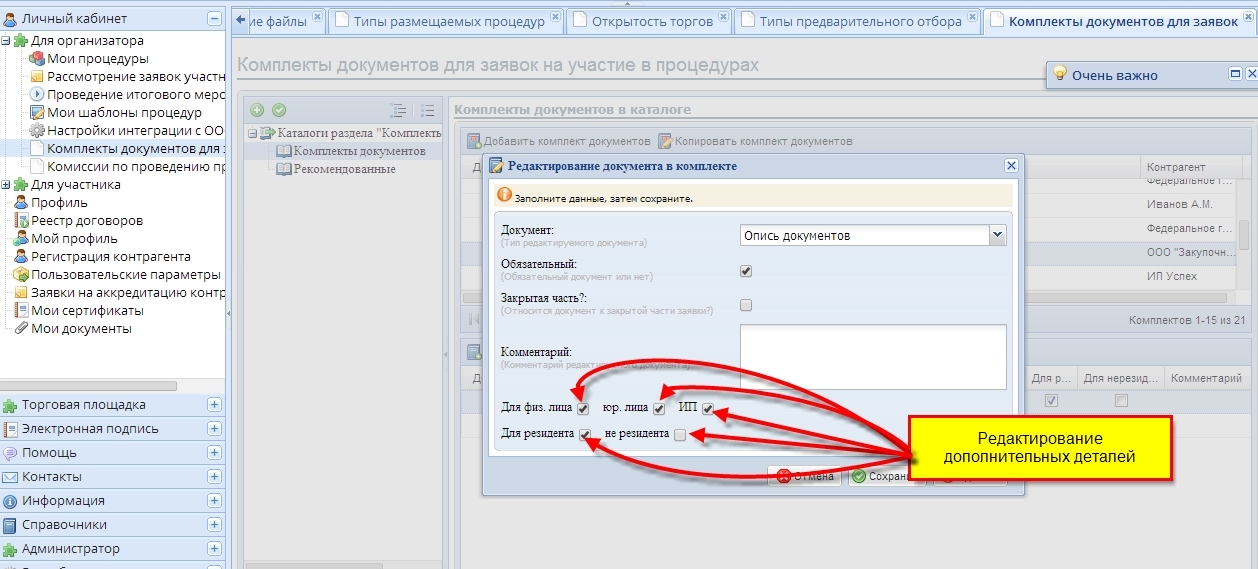1258x569 pixels.
Task: Open the 'Документ' dropdown list
Action: tap(997, 235)
